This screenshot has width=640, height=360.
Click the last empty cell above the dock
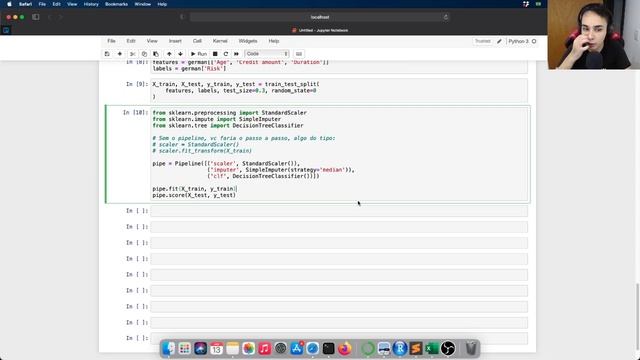click(339, 338)
